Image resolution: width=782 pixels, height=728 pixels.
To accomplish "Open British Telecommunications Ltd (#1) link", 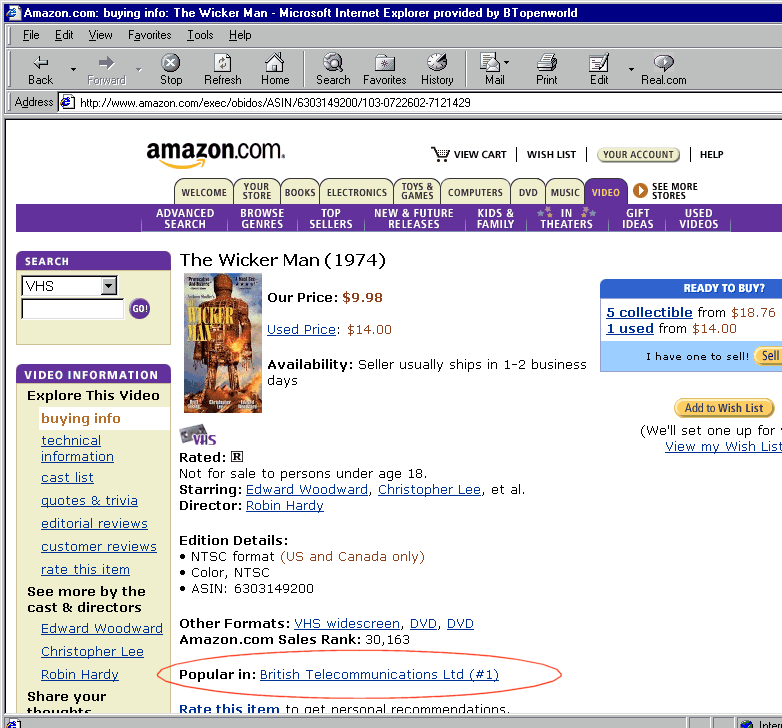I will click(379, 674).
